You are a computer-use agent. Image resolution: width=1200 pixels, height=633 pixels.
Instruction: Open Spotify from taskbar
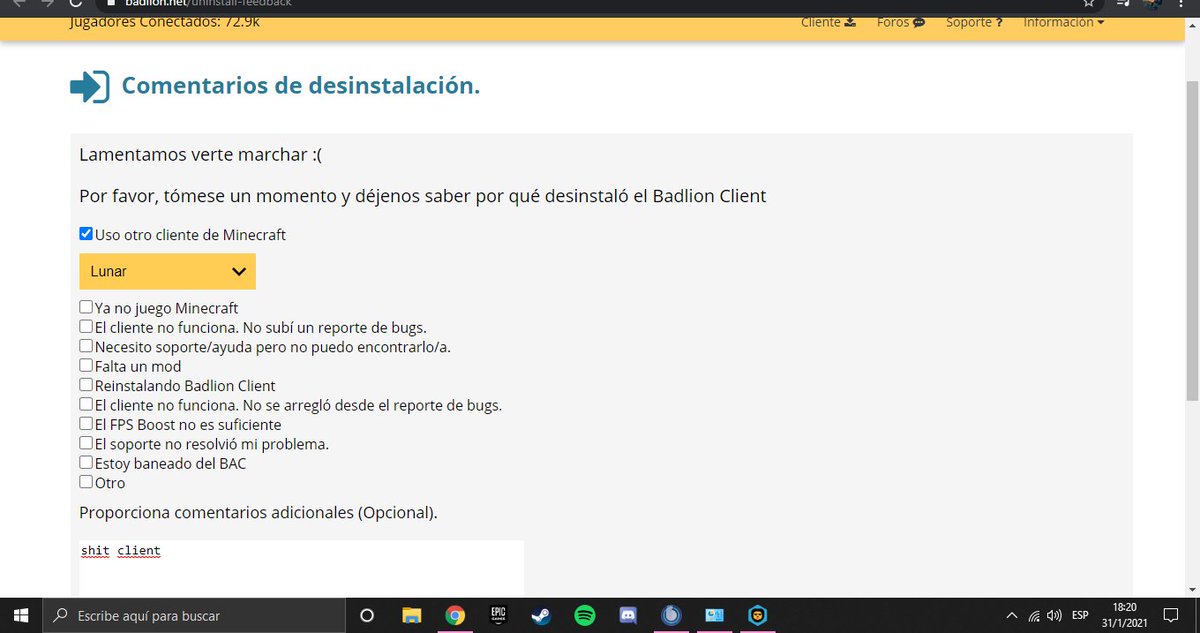click(x=586, y=615)
